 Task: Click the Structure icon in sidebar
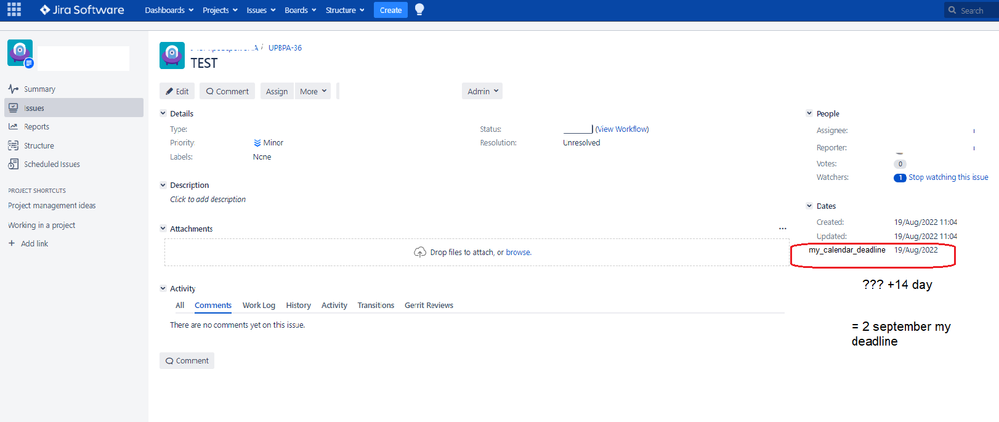13,145
